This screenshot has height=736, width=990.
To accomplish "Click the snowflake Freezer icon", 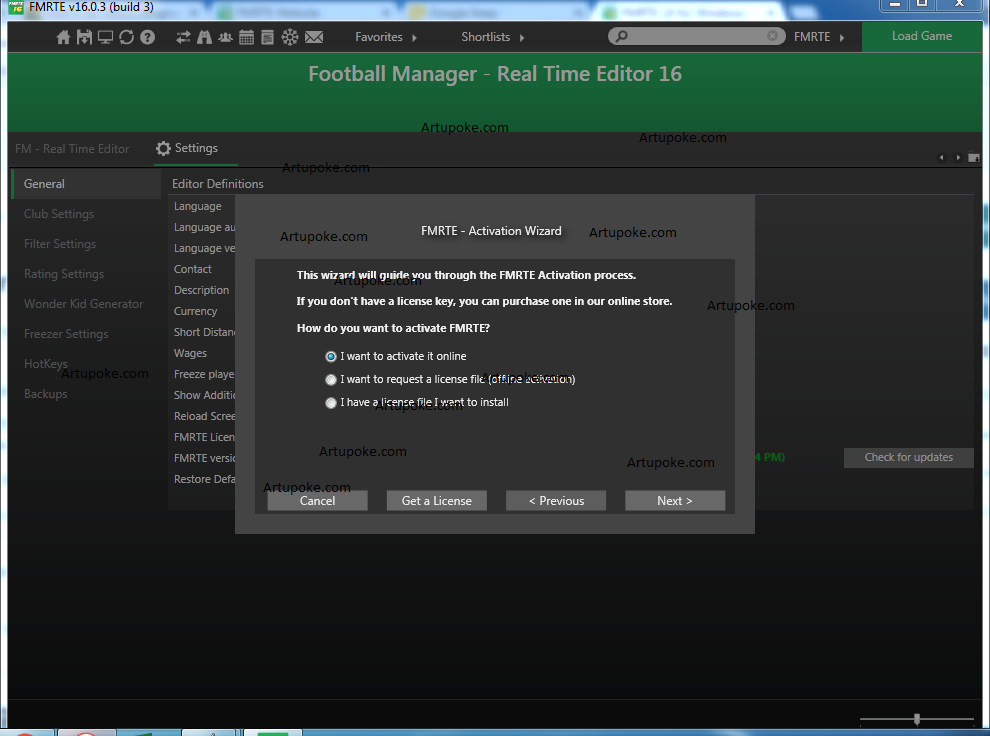I will (x=289, y=37).
